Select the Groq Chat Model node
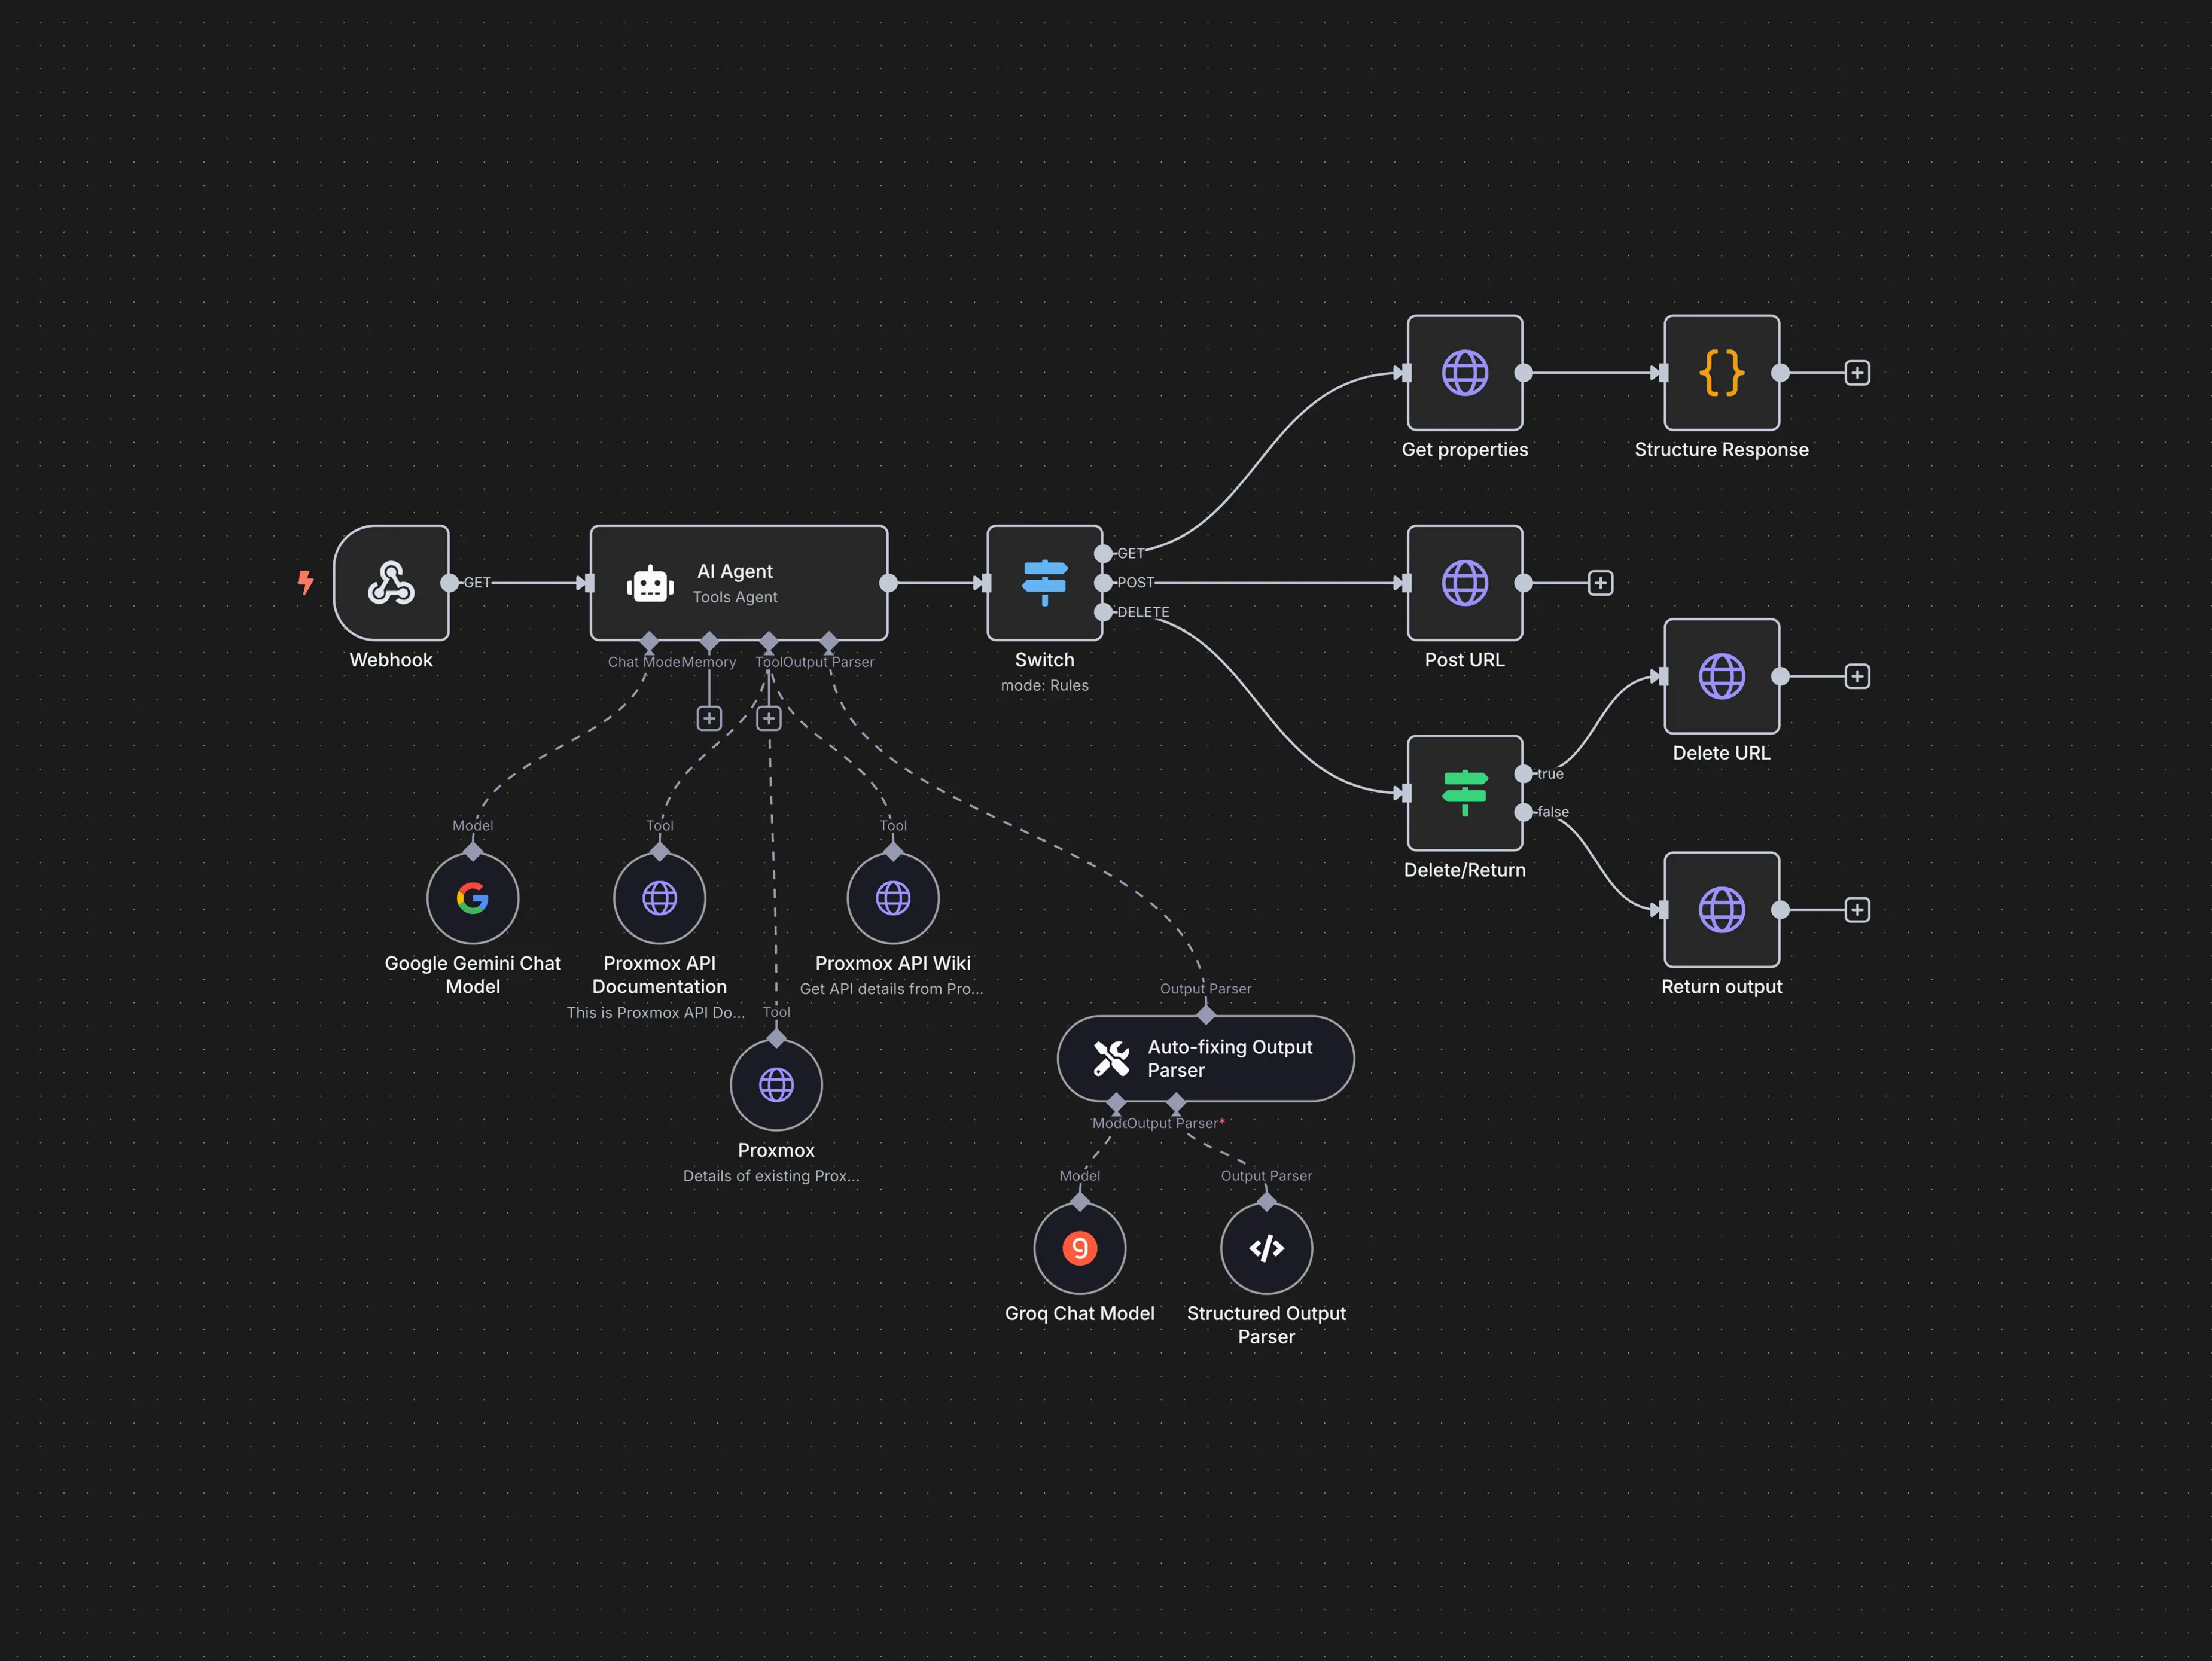The height and width of the screenshot is (1661, 2212). click(x=1079, y=1248)
